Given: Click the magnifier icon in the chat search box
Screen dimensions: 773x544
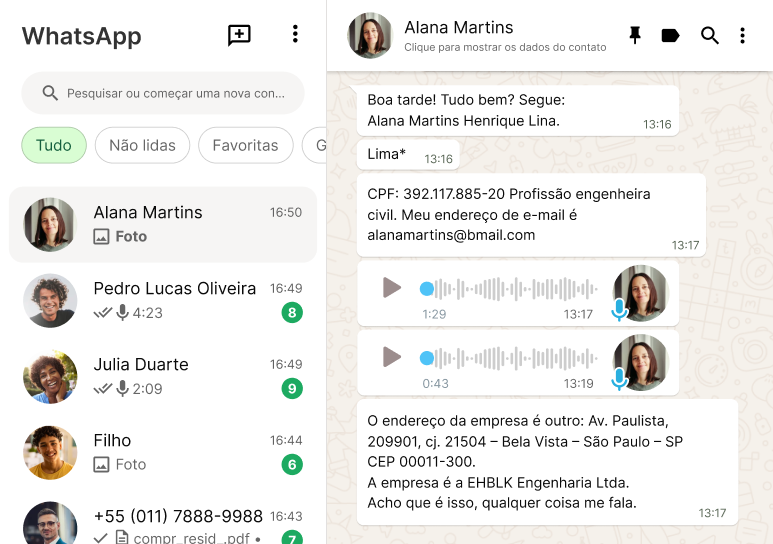Looking at the screenshot, I should point(50,93).
